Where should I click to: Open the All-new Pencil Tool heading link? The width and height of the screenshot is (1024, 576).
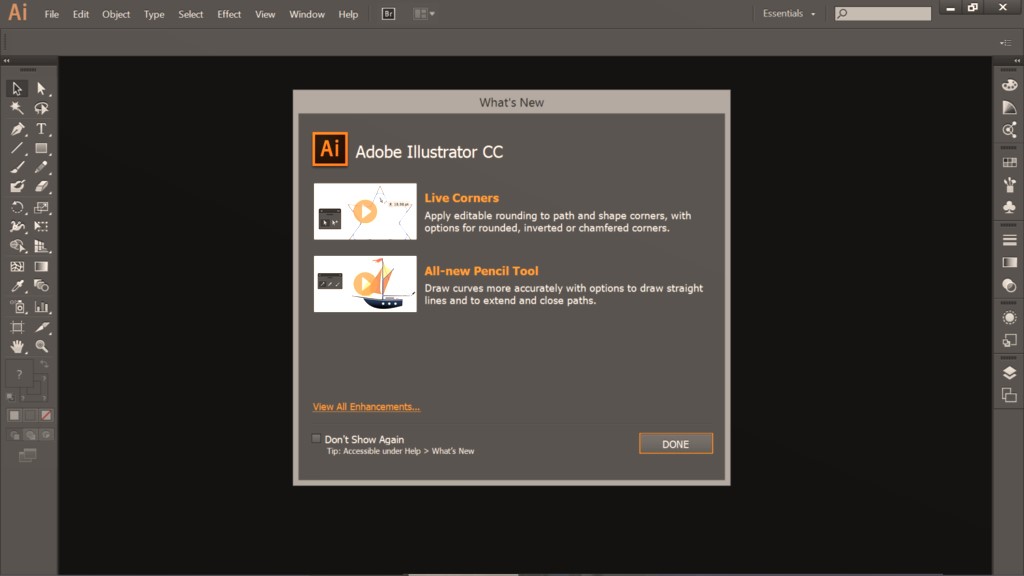click(481, 271)
